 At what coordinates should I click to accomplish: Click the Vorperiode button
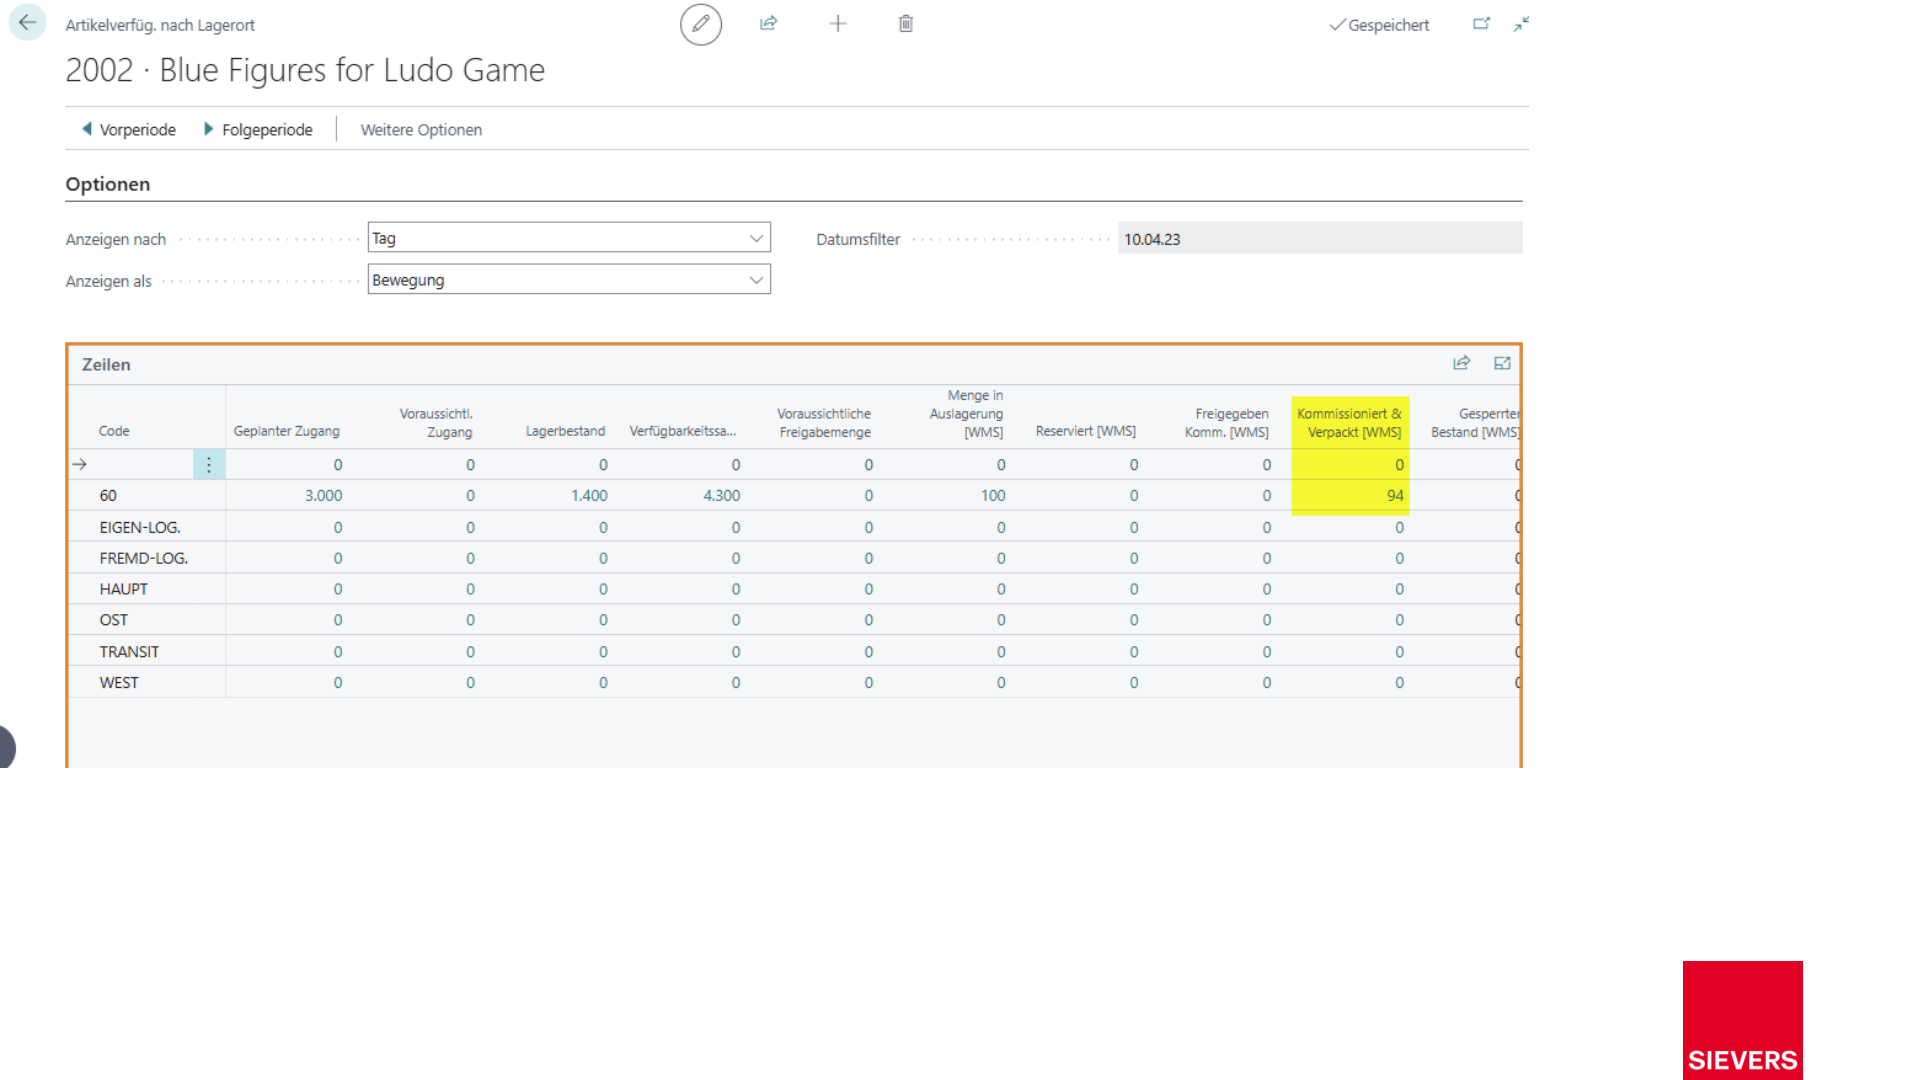pyautogui.click(x=128, y=130)
